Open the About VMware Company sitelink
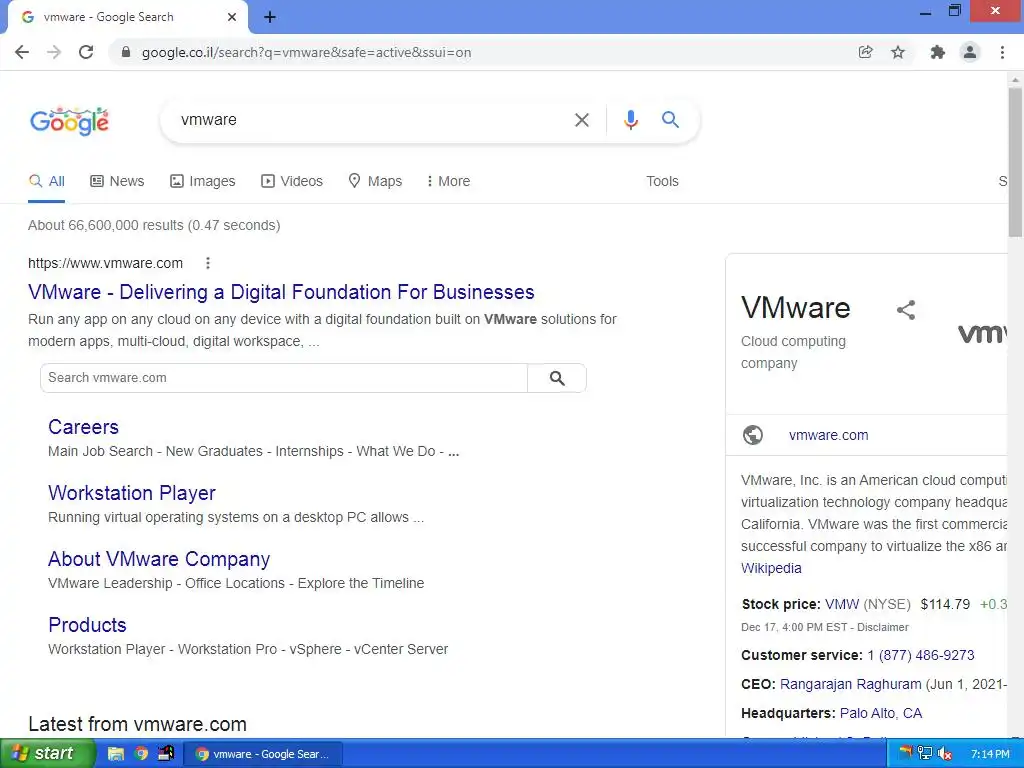The height and width of the screenshot is (768, 1024). coord(159,559)
